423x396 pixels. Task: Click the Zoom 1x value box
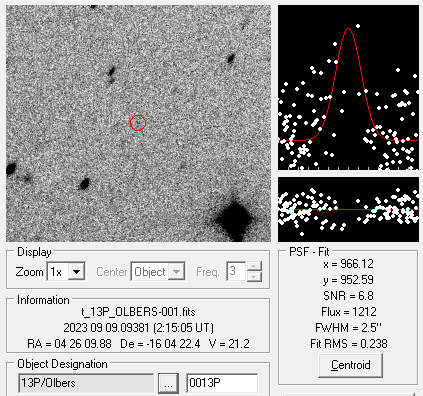58,272
